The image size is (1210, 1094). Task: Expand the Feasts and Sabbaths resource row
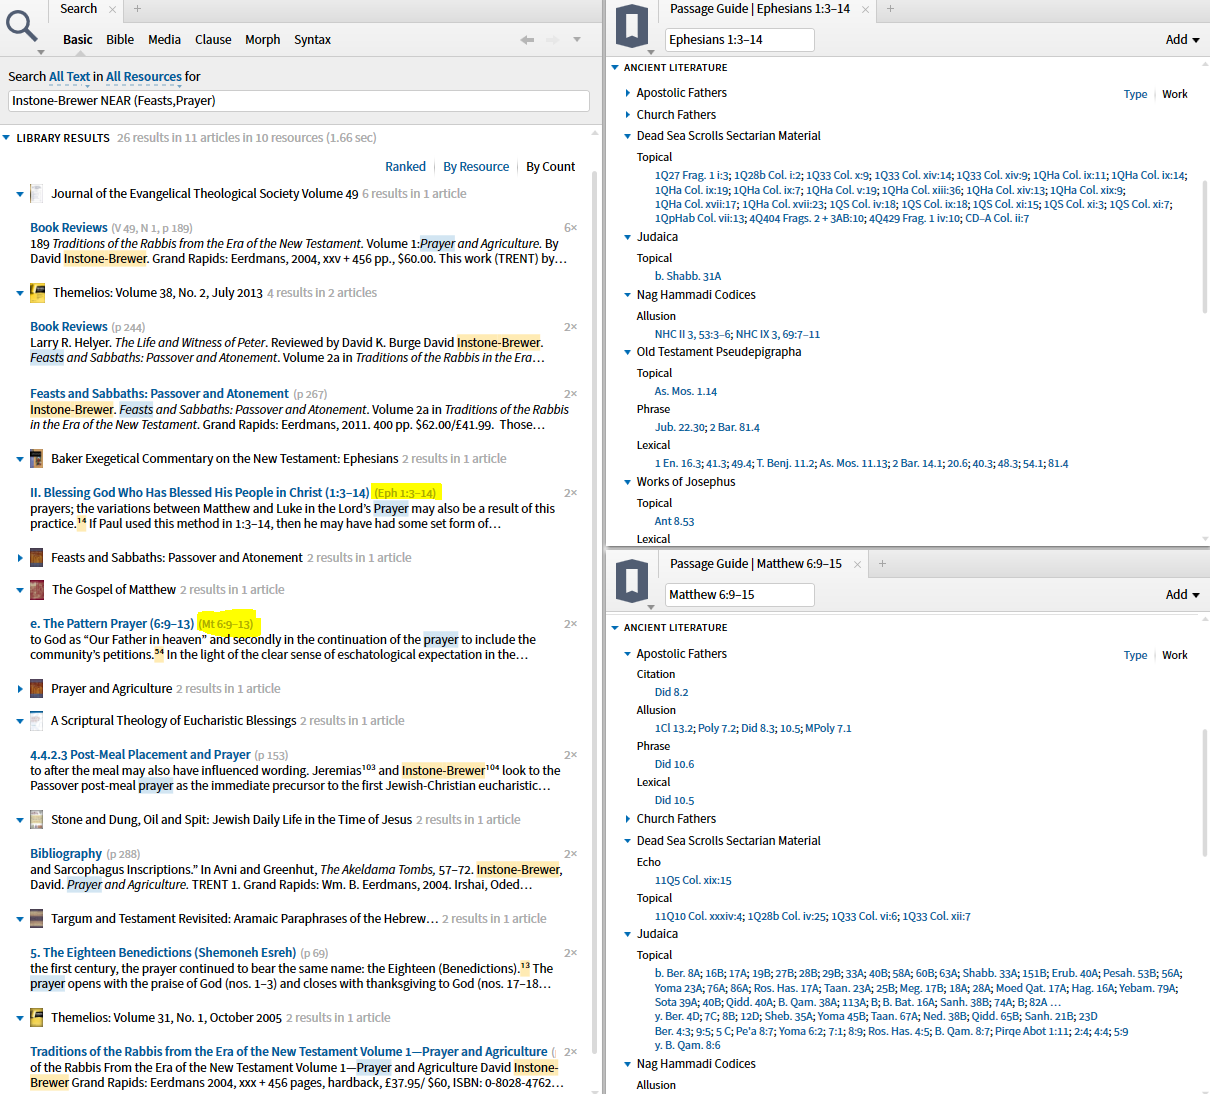pos(20,558)
